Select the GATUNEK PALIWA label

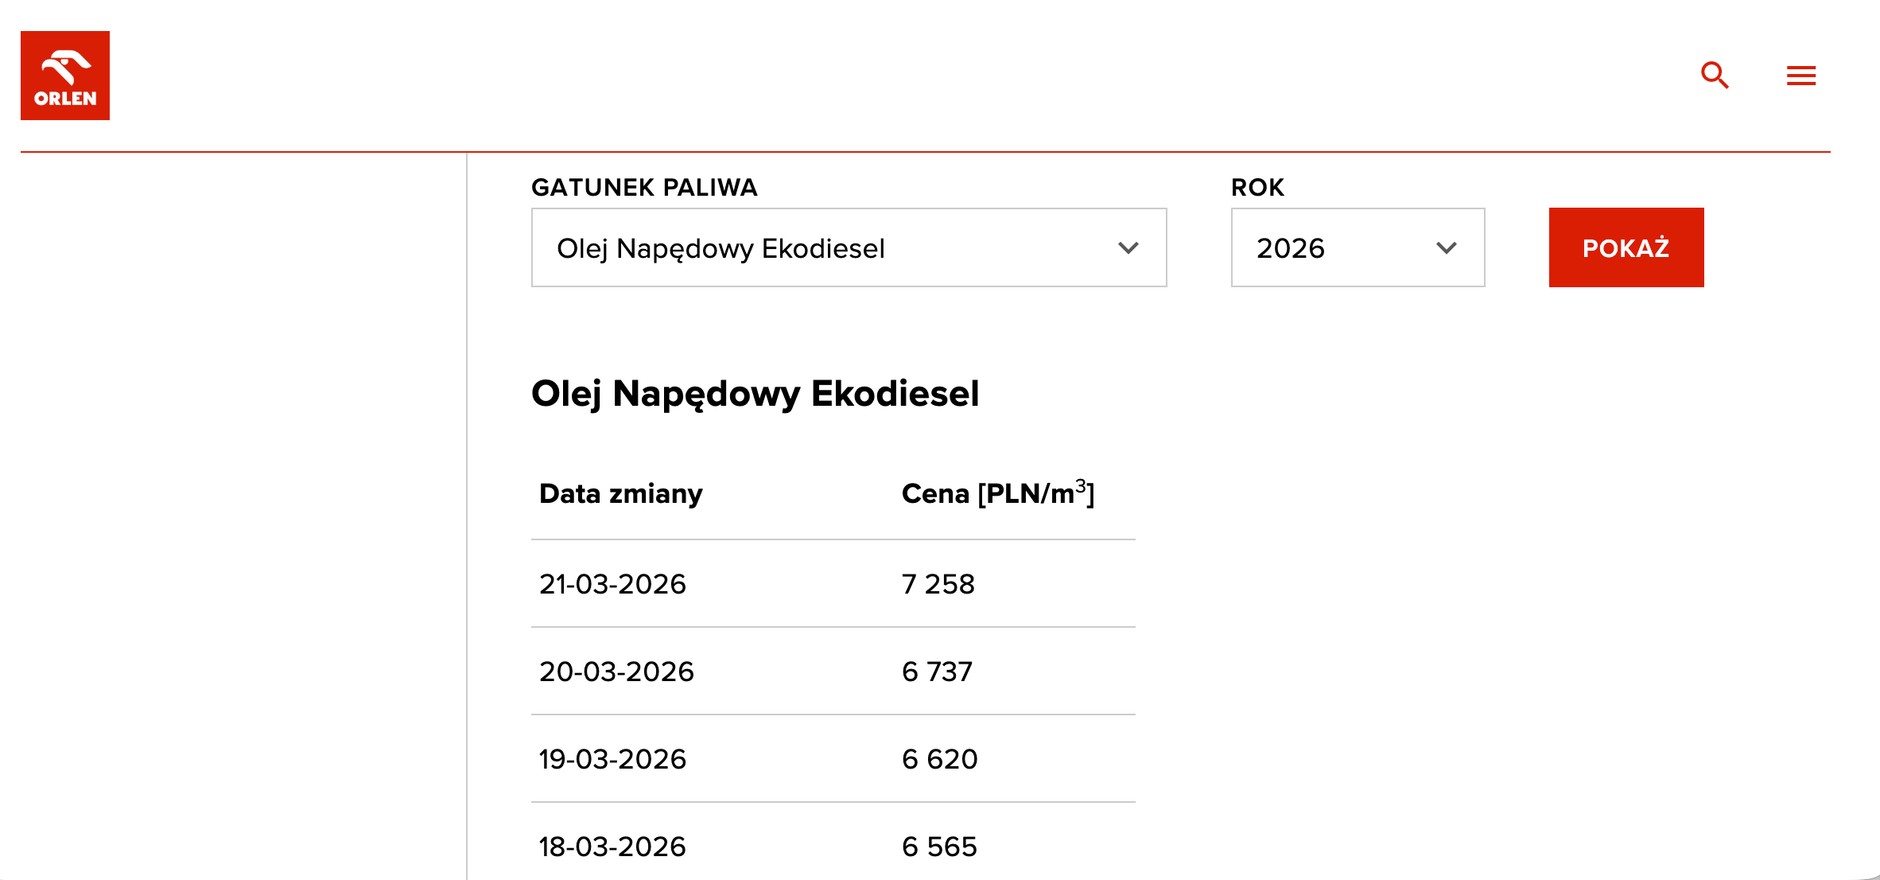coord(644,187)
